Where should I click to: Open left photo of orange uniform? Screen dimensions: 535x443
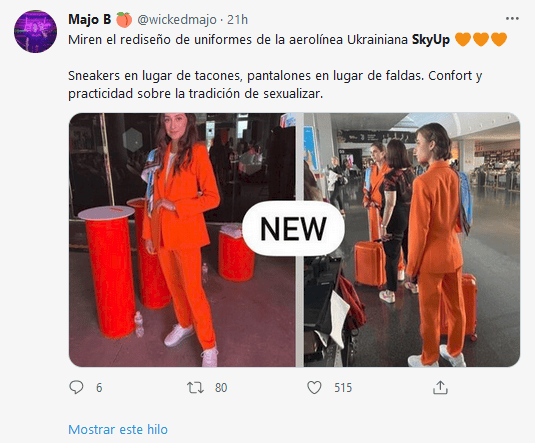point(182,240)
